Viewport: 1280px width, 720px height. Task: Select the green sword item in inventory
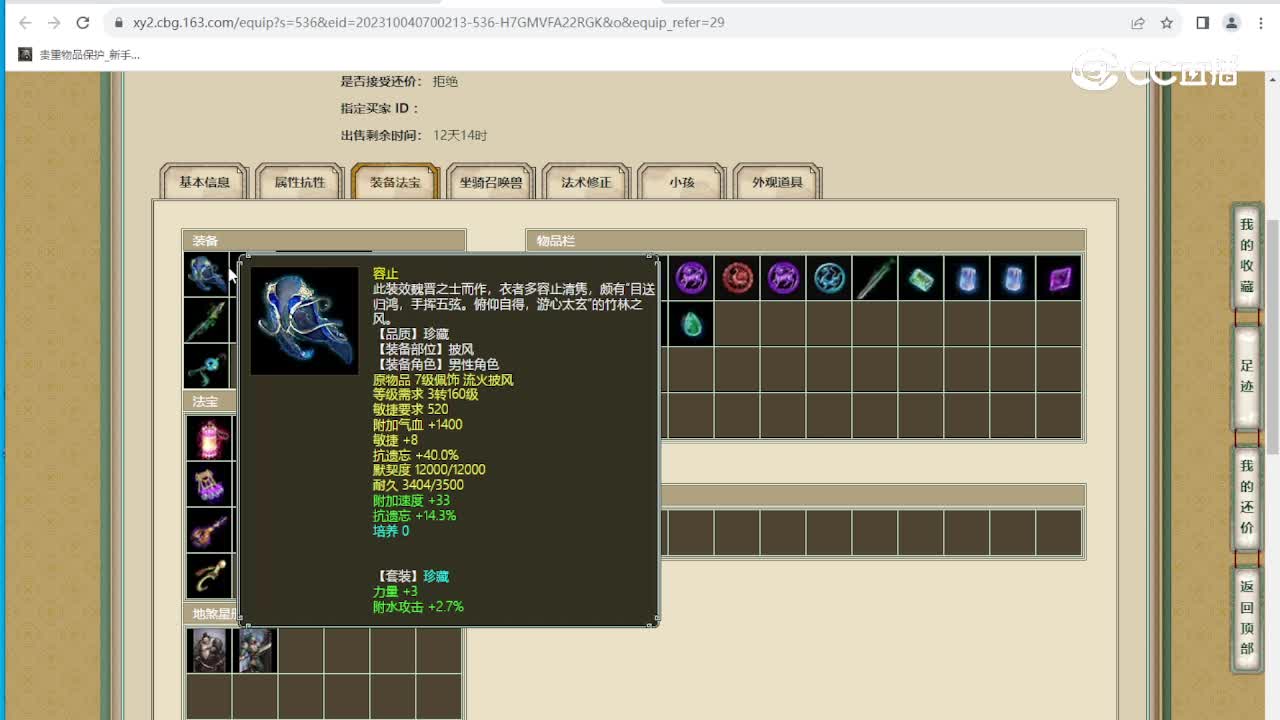tap(875, 278)
